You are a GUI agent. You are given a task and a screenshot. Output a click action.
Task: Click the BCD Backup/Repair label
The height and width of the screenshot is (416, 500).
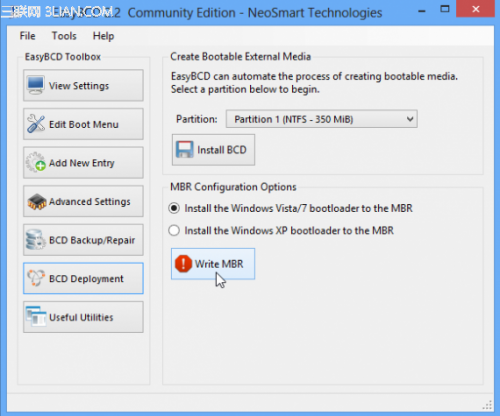[92, 240]
